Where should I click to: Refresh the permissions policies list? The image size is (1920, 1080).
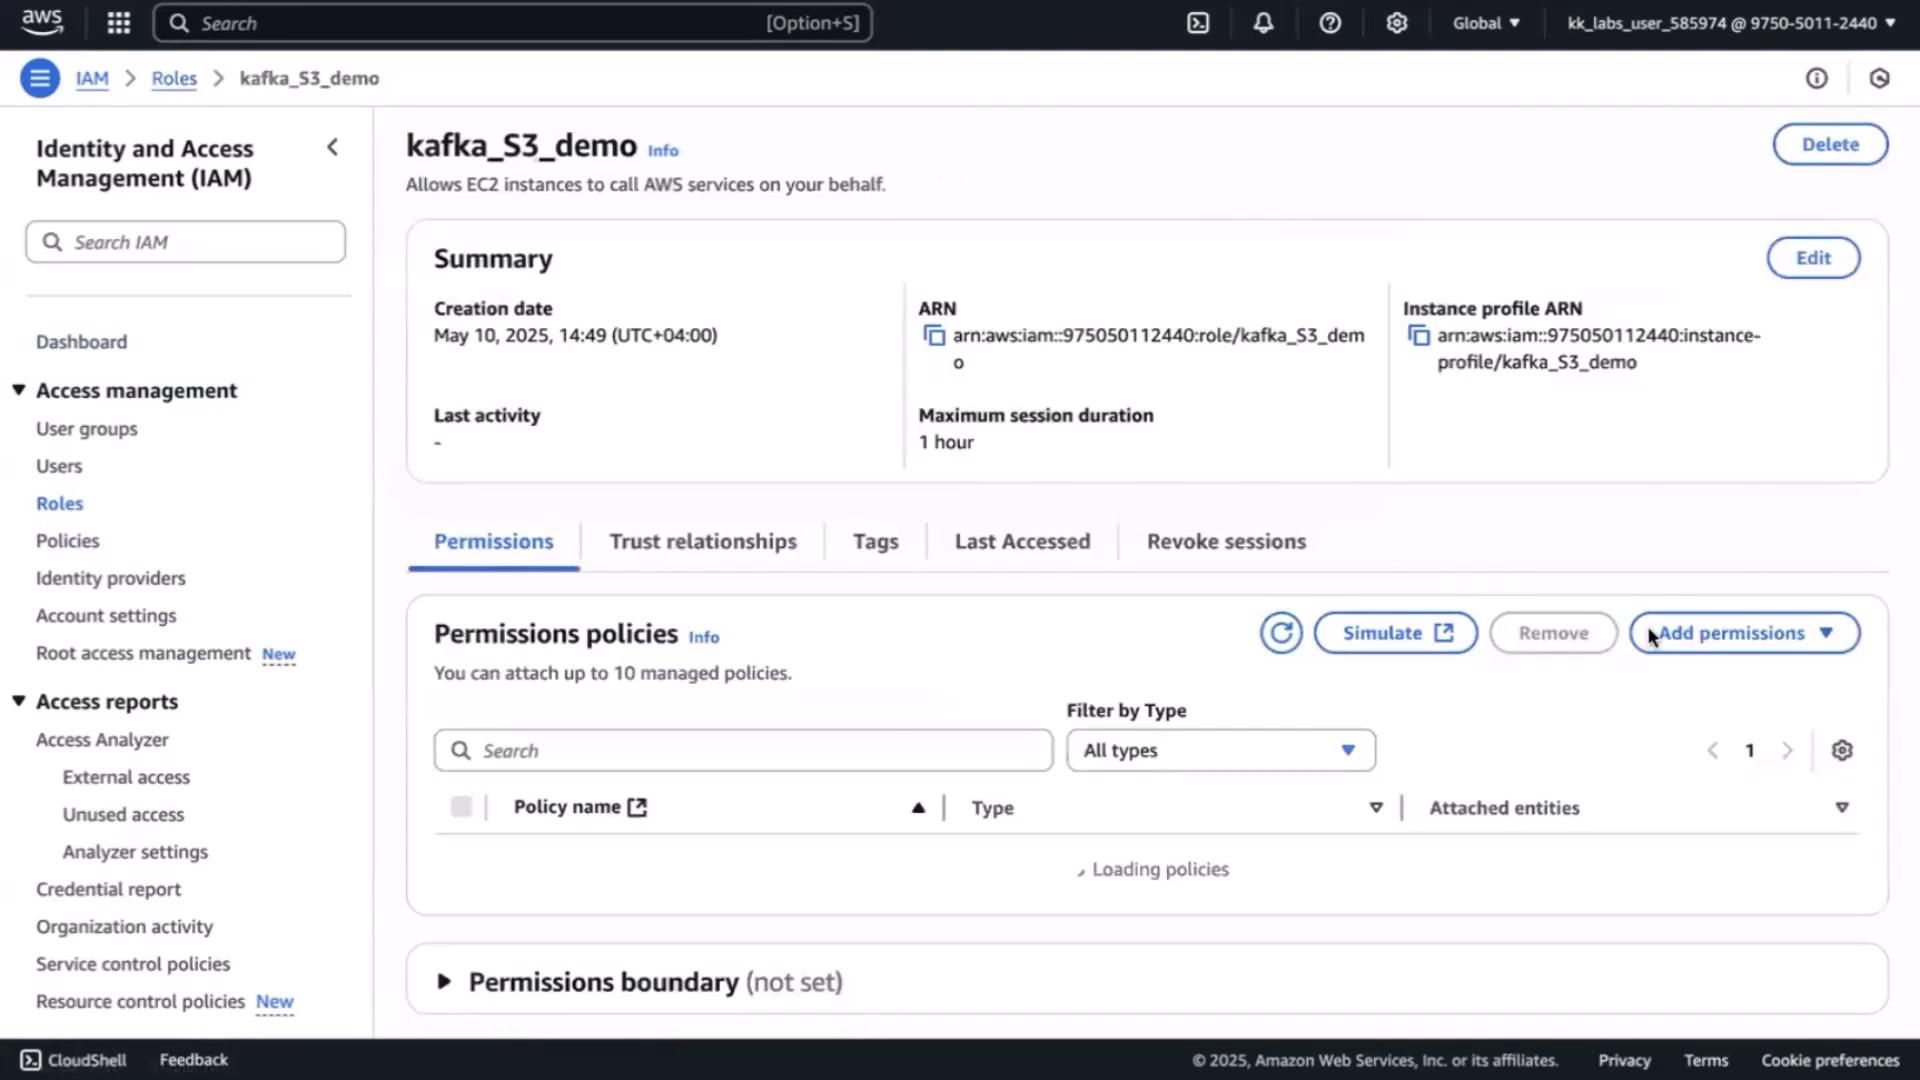click(1281, 633)
